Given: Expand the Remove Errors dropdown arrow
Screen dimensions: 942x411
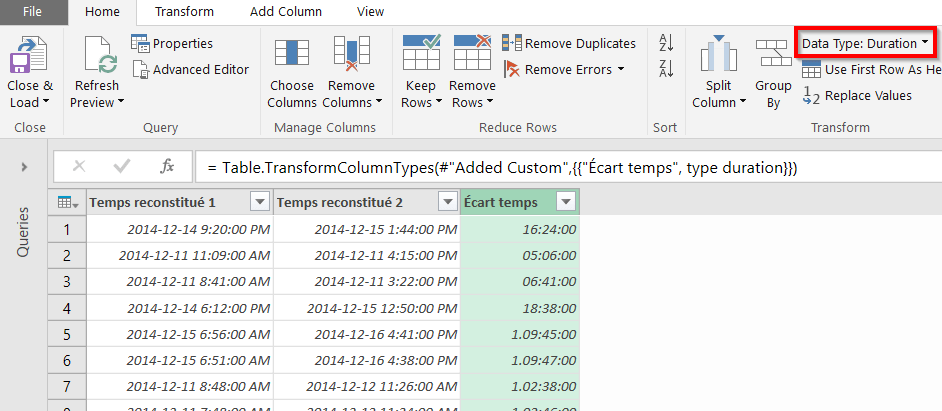Looking at the screenshot, I should click(621, 70).
